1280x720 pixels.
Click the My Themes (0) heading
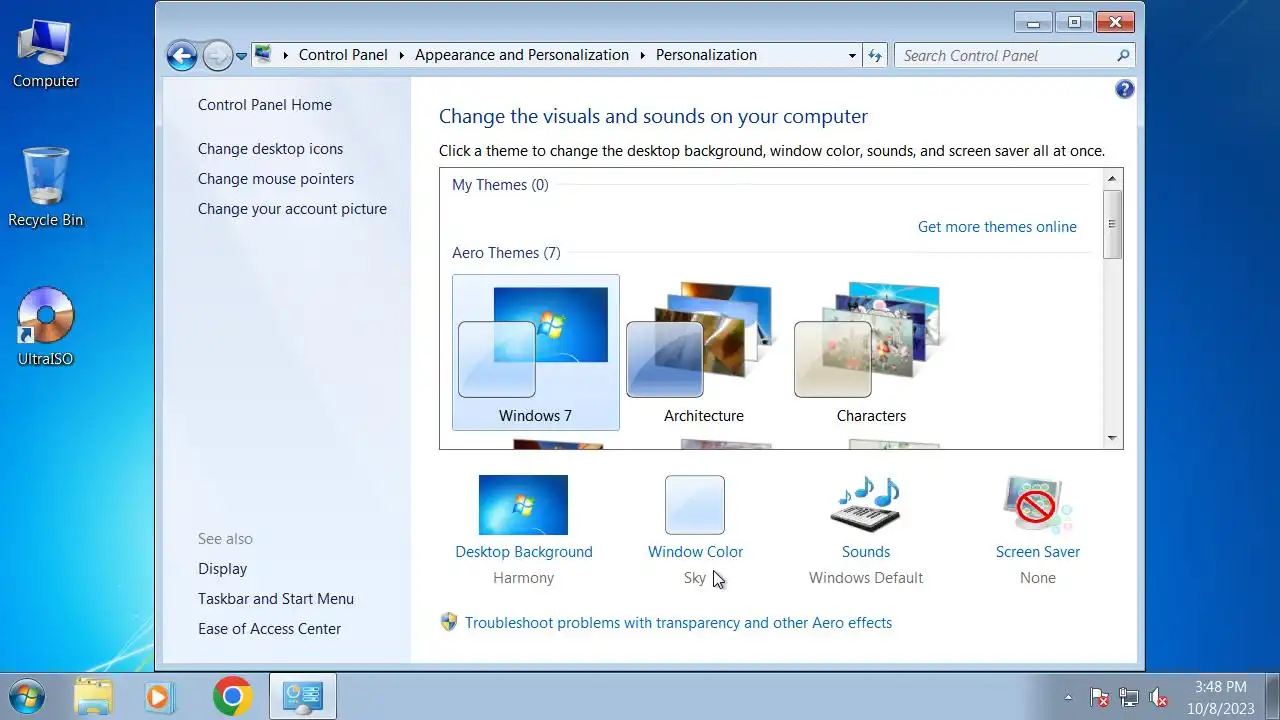[x=500, y=185]
